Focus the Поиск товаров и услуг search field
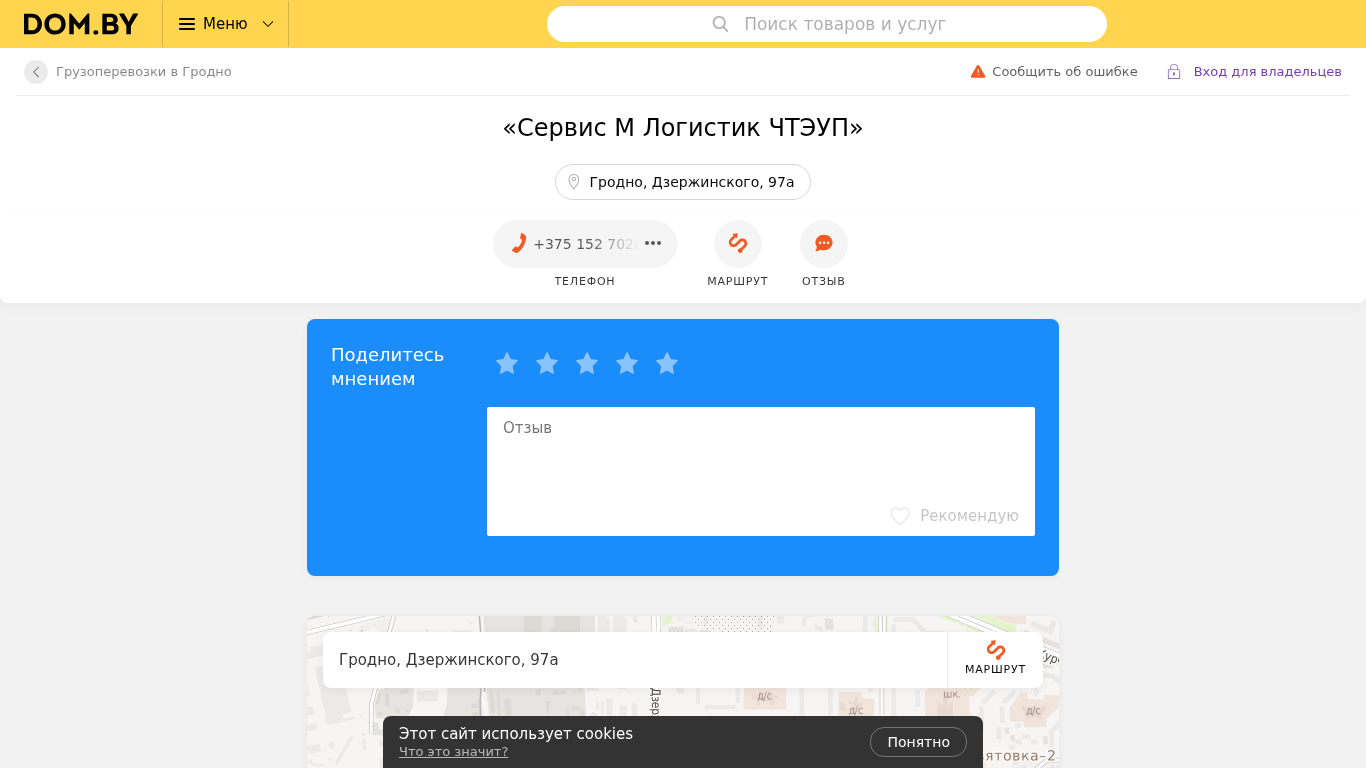The height and width of the screenshot is (768, 1366). click(827, 24)
